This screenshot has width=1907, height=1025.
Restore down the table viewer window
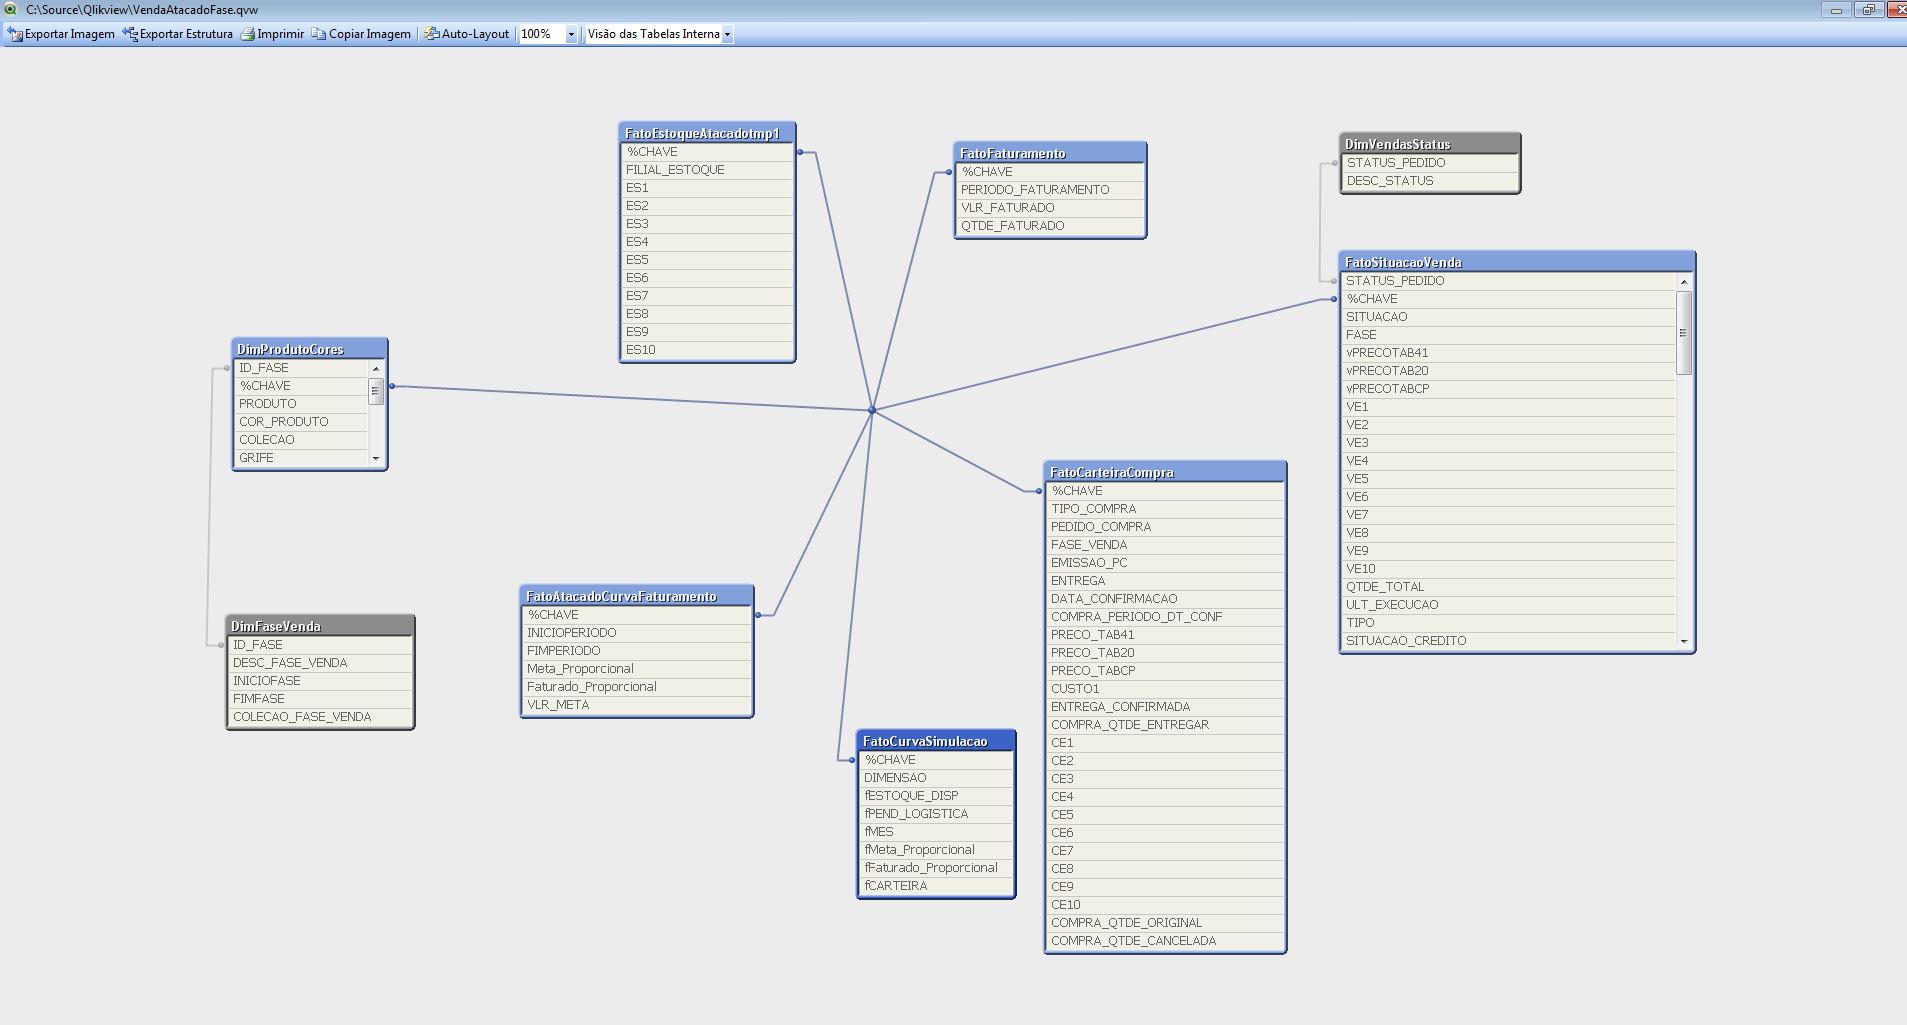(1868, 10)
